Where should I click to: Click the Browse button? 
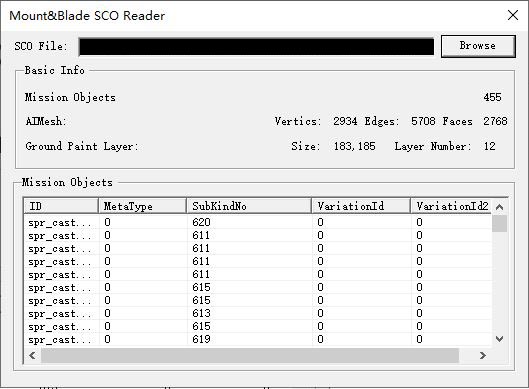coord(478,46)
